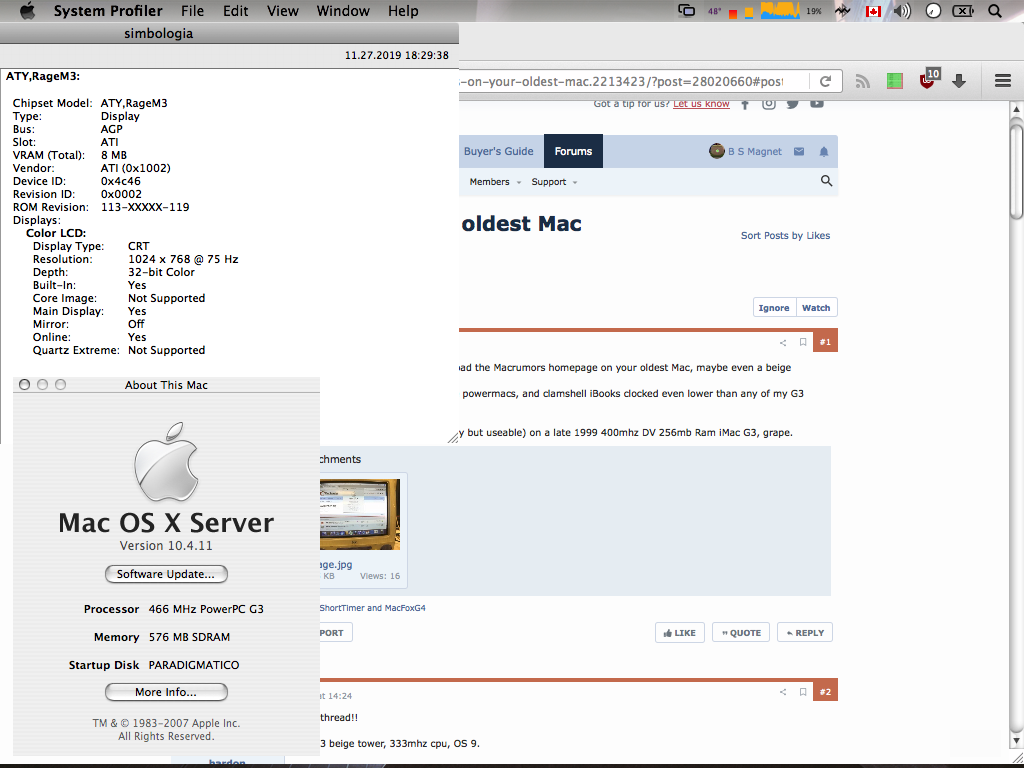Click the '1024 x 768 @ 75 Hz' resolution value
The width and height of the screenshot is (1024, 768).
coord(183,259)
